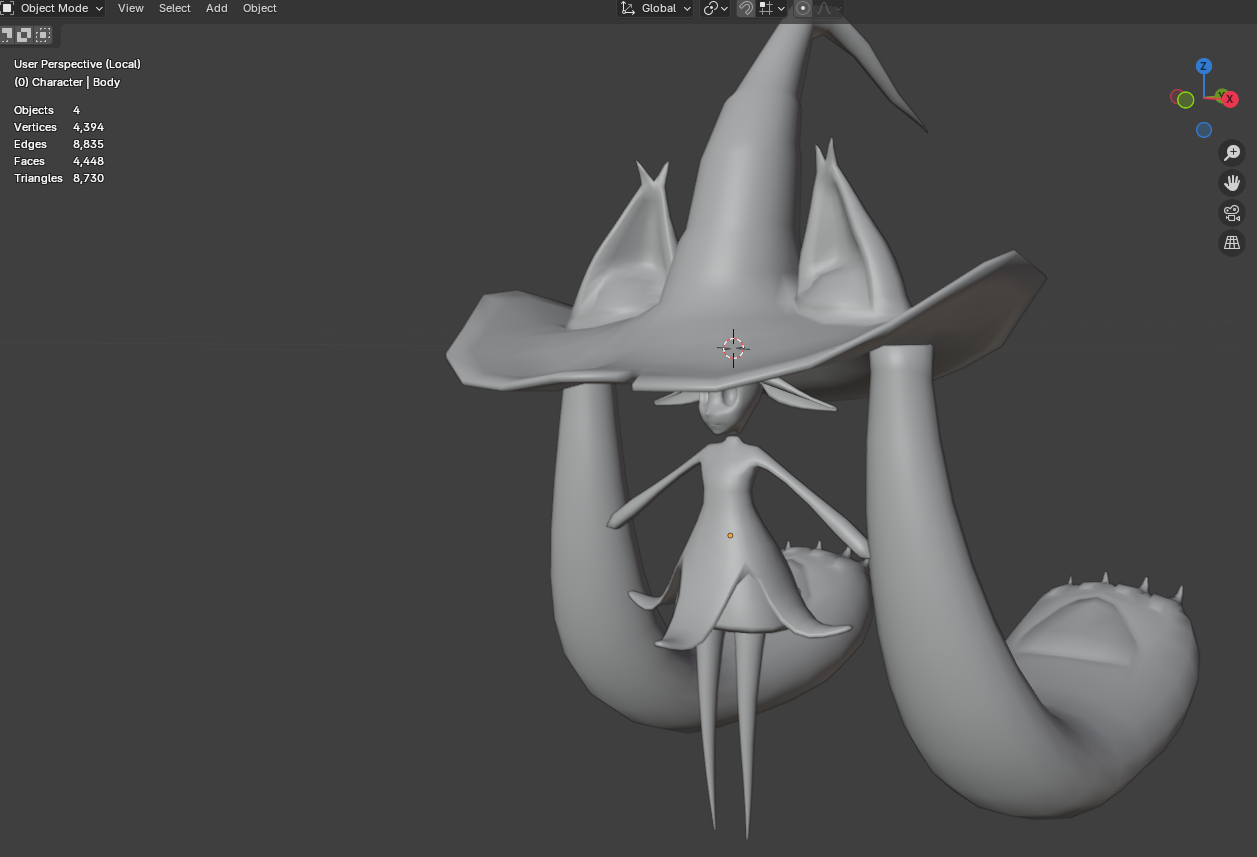Click the Z axis on the navigation gizmo
The width and height of the screenshot is (1257, 857).
tap(1204, 66)
